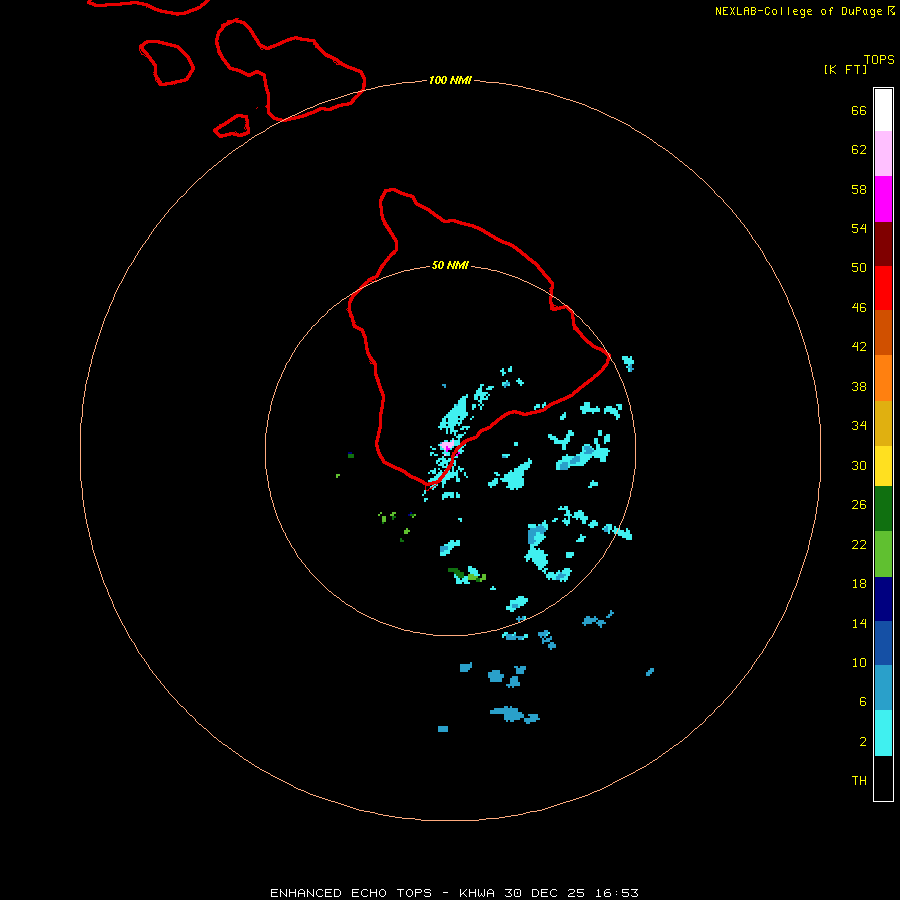Viewport: 900px width, 900px height.
Task: Click the legend value 14
Action: coord(859,623)
